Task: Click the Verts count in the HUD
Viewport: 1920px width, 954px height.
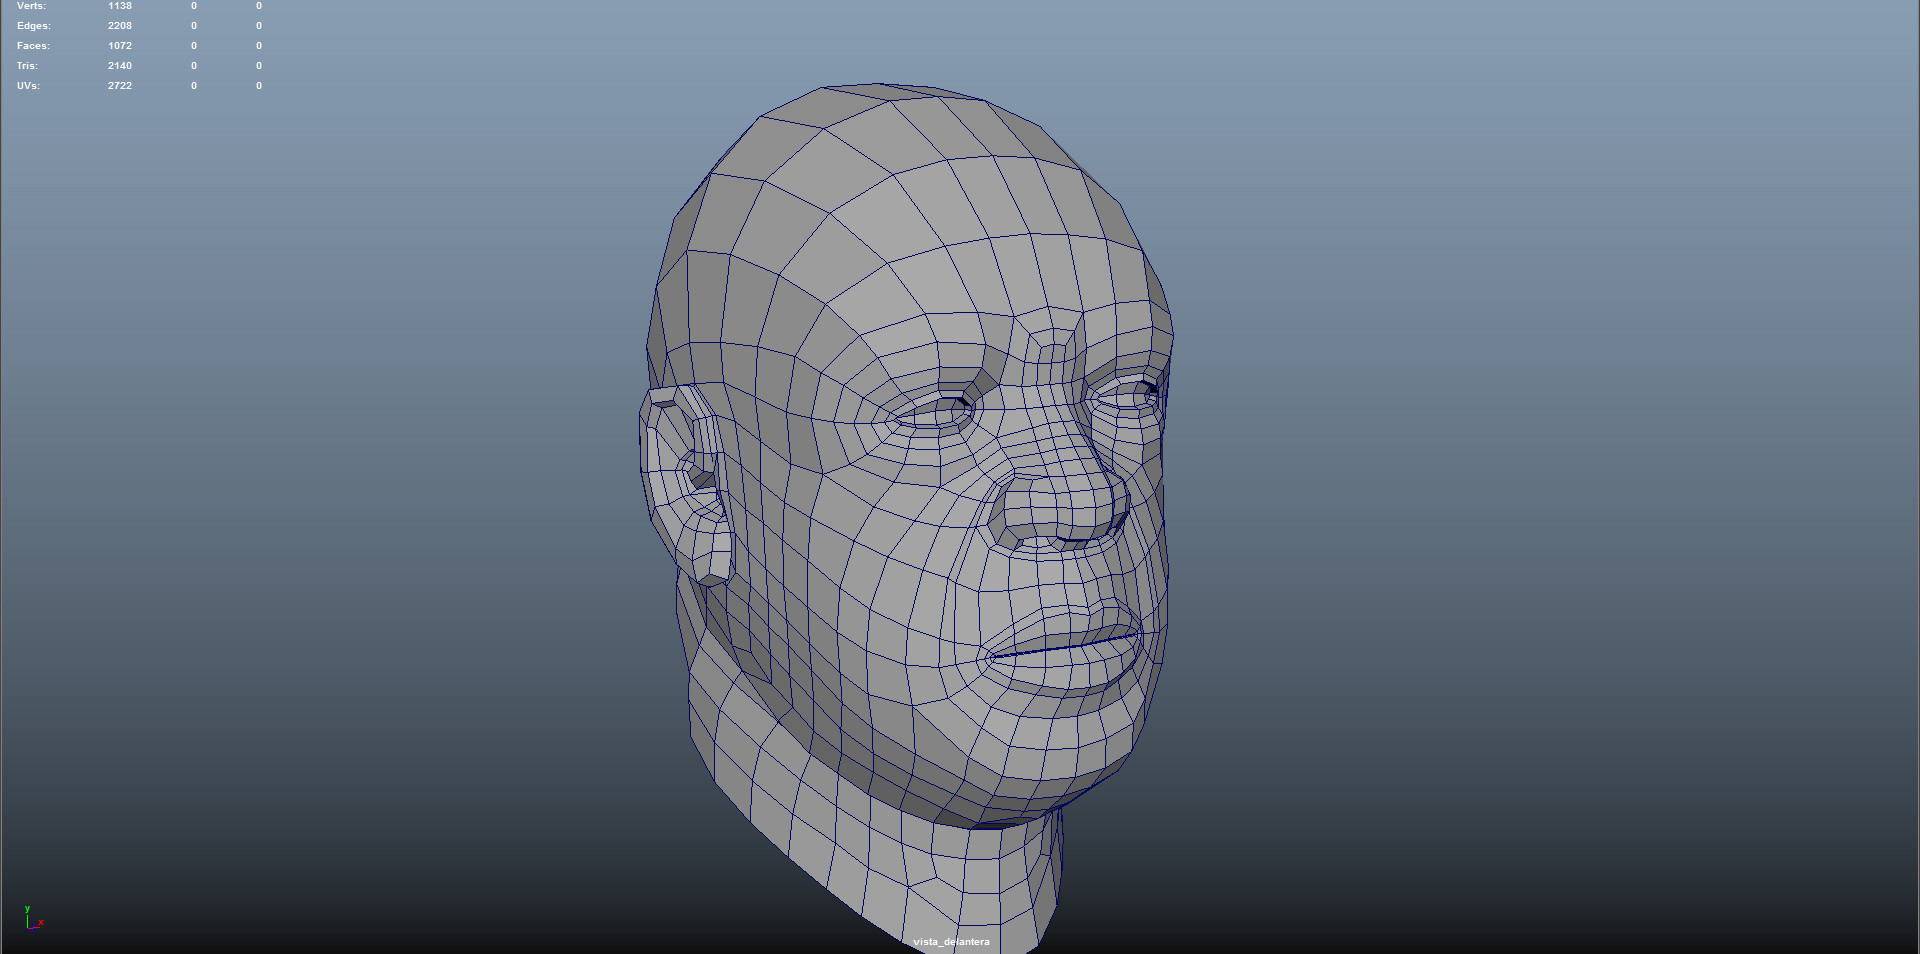Action: click(x=119, y=6)
